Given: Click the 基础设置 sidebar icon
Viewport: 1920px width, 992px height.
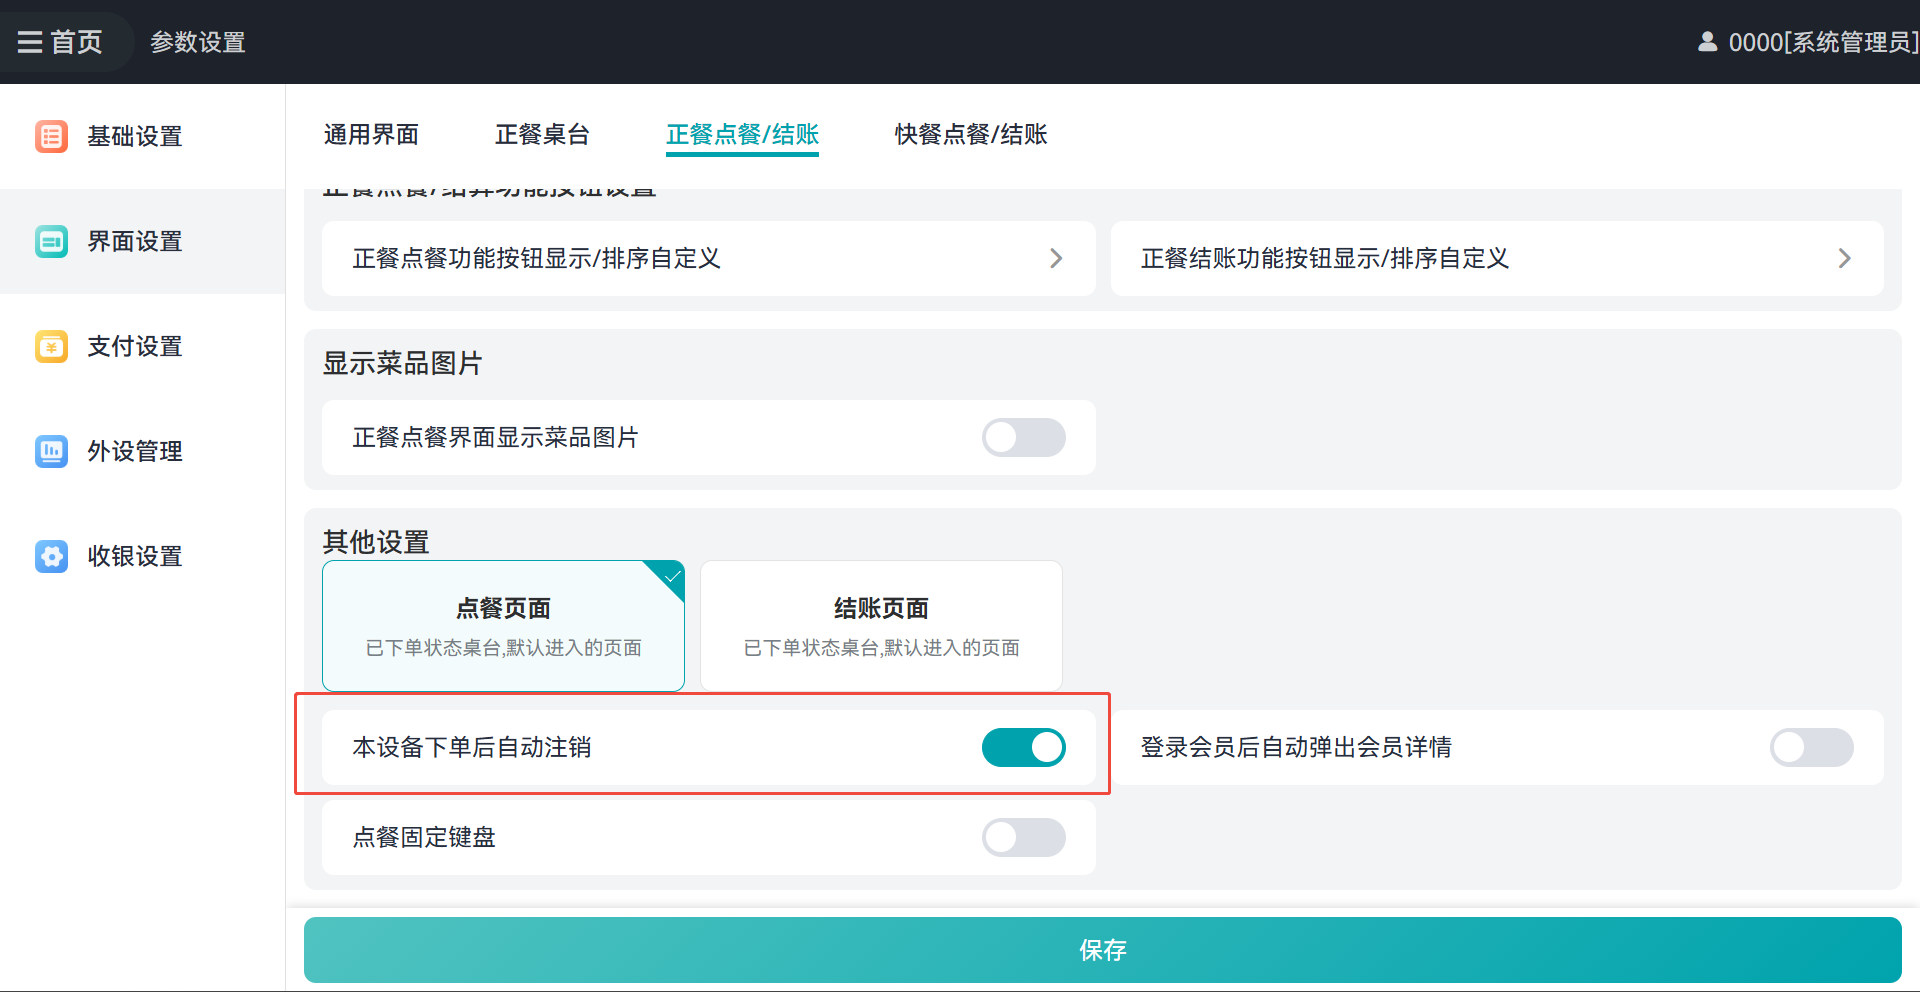Looking at the screenshot, I should [x=51, y=136].
